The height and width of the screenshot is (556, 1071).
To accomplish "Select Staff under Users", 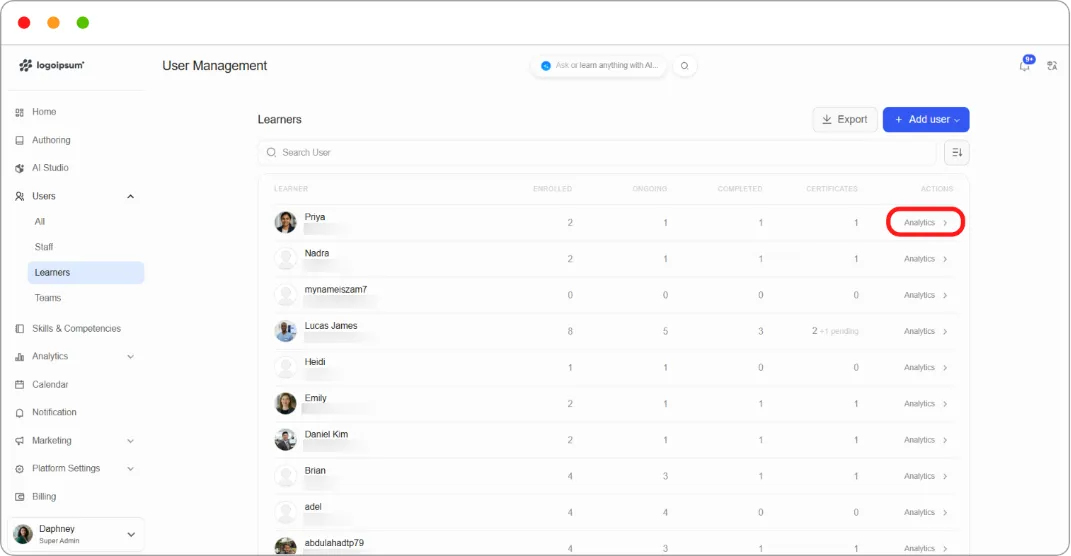I will [44, 247].
